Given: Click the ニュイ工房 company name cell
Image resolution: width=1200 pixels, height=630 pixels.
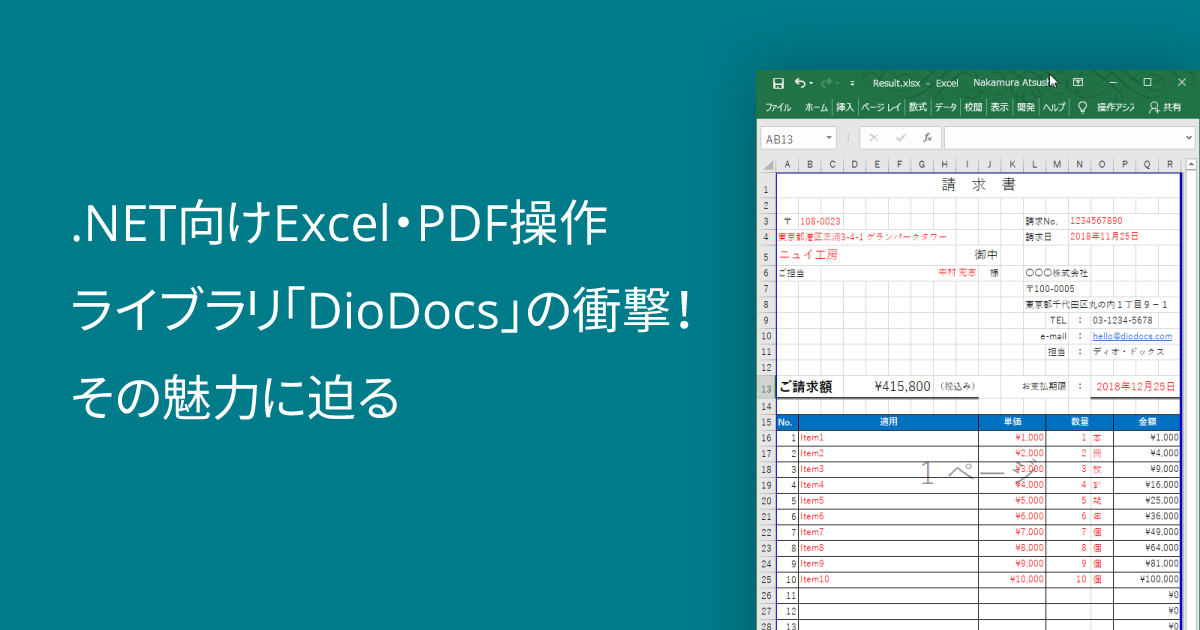Looking at the screenshot, I should coord(808,255).
